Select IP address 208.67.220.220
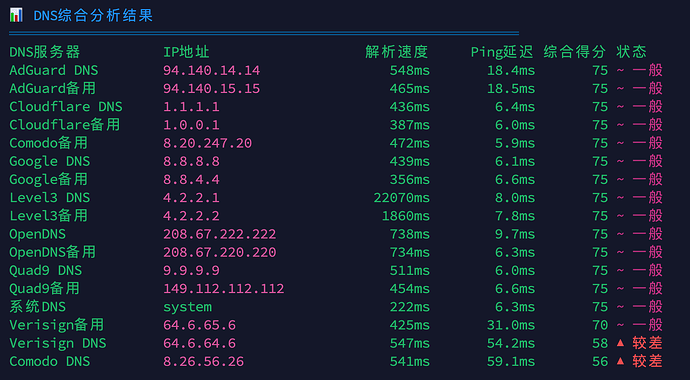Screen dimensions: 690x380 click(x=220, y=252)
